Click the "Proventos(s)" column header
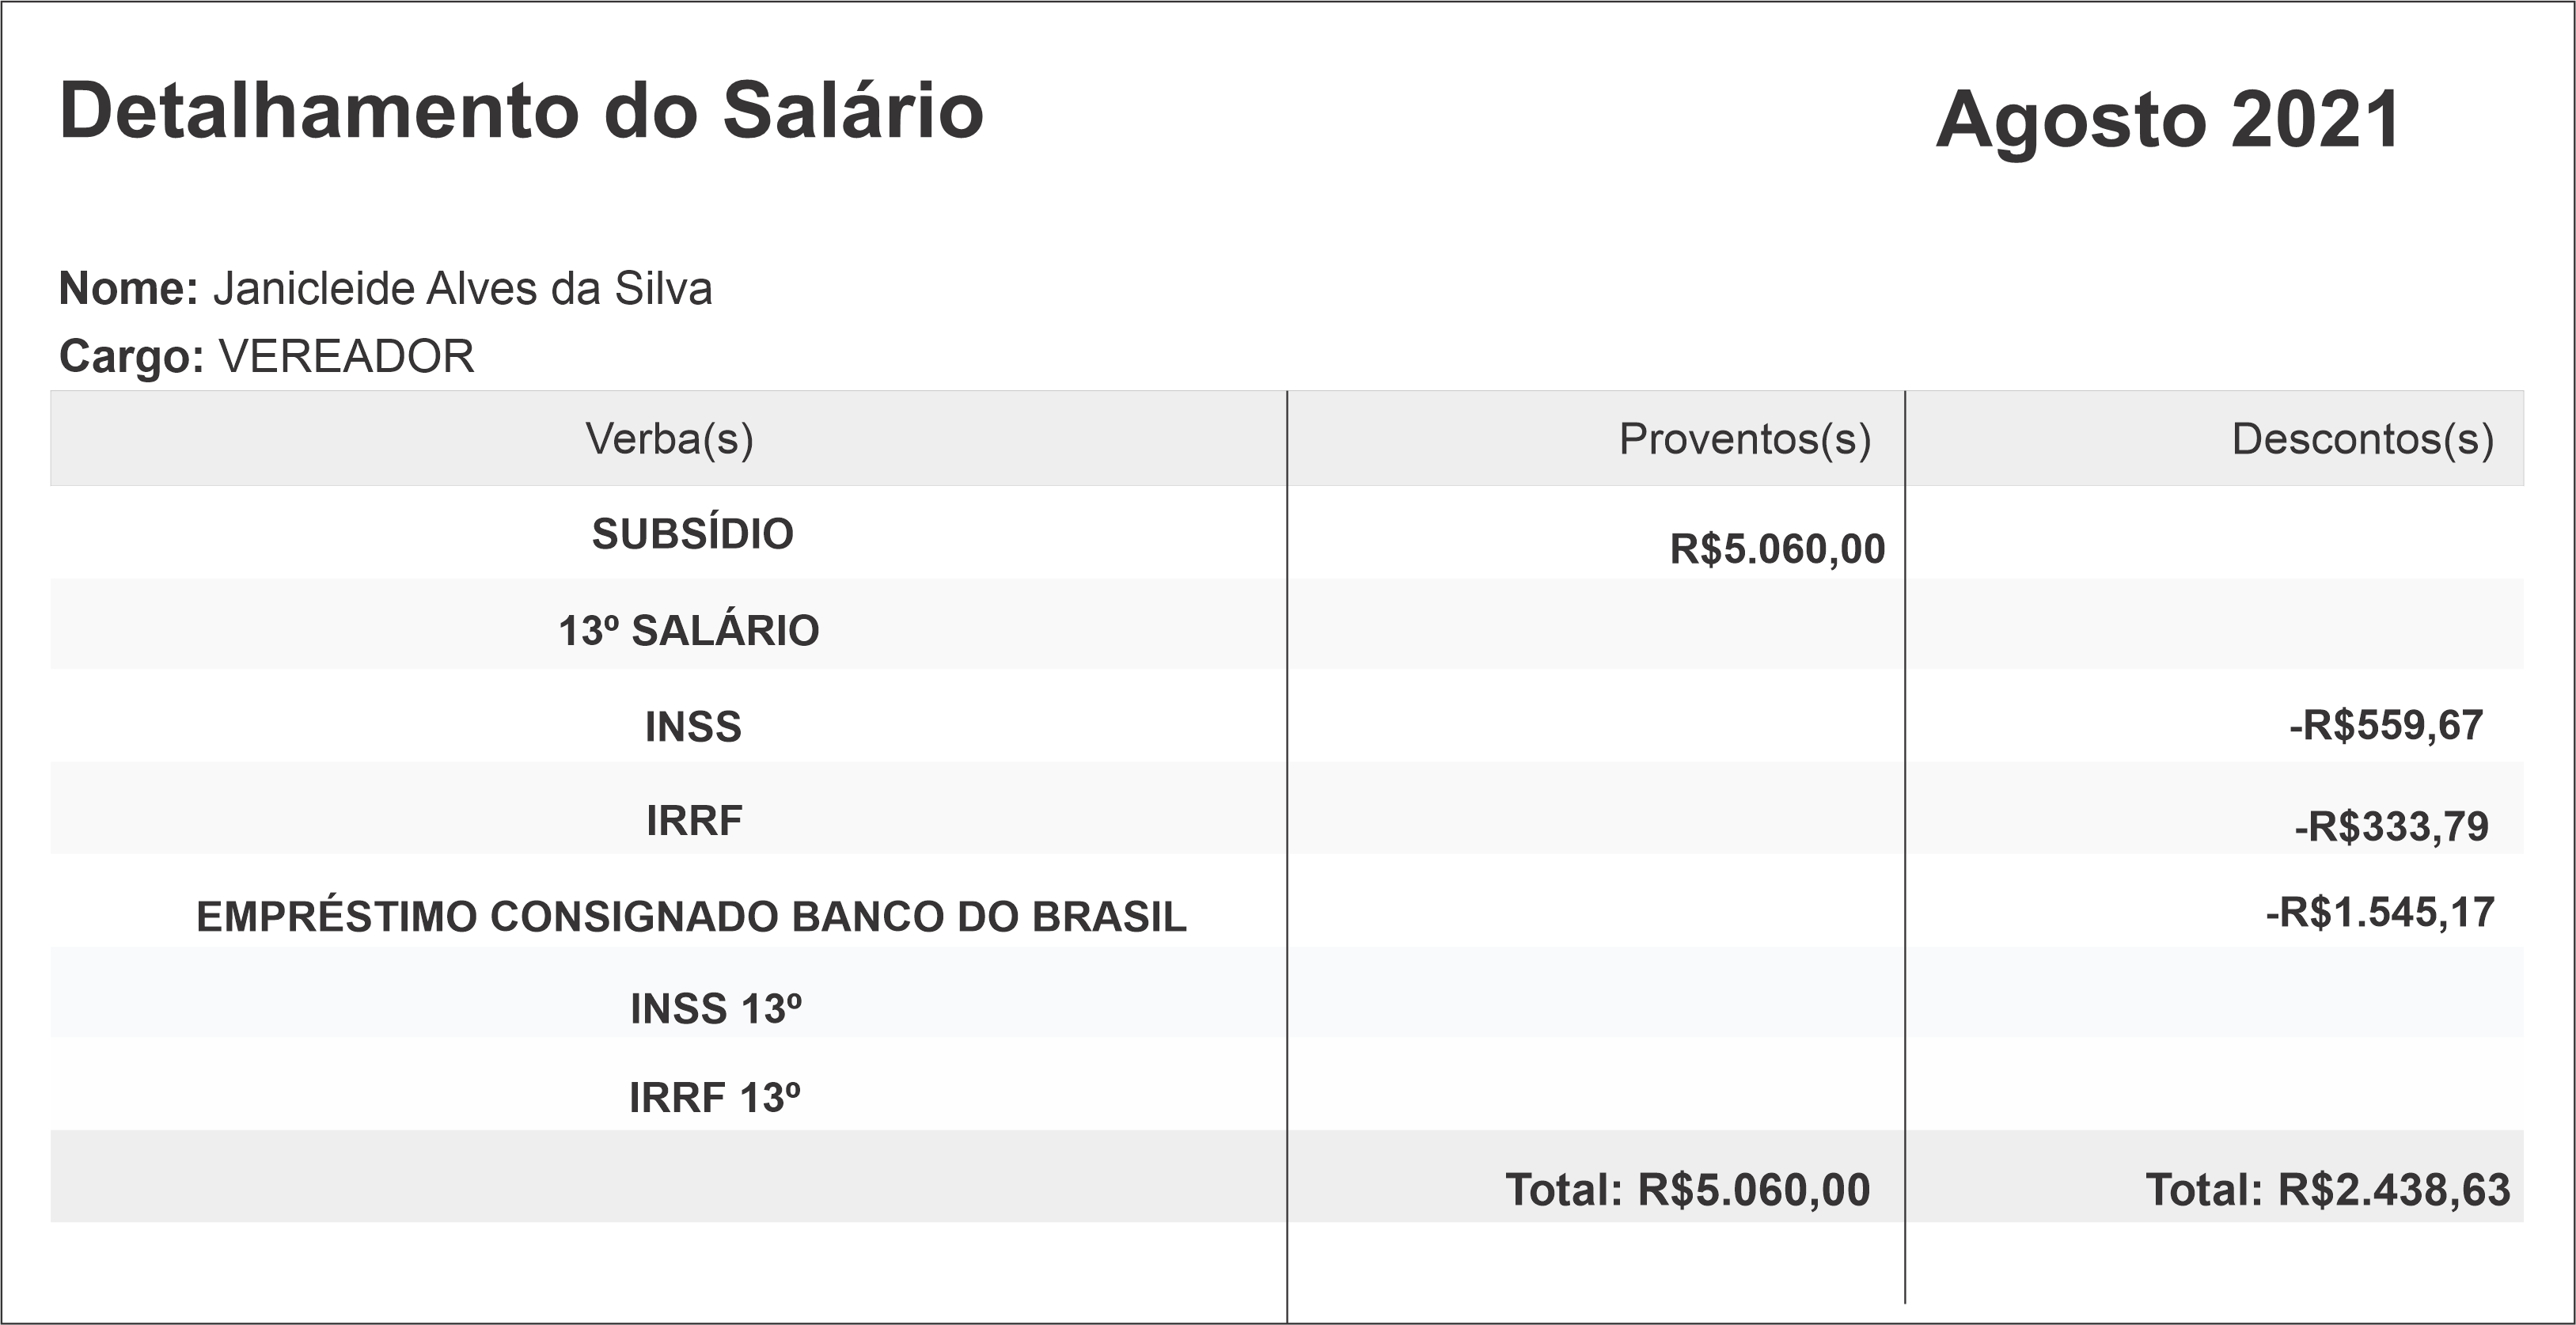 (x=1744, y=439)
